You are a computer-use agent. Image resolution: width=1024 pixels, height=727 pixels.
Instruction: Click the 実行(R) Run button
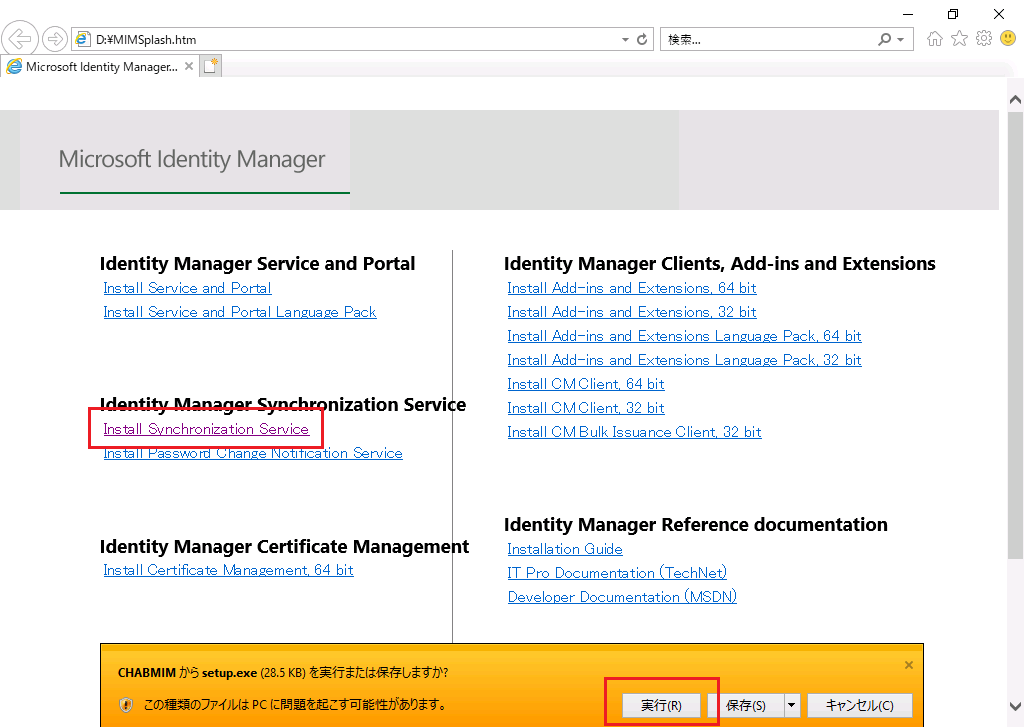(x=661, y=705)
